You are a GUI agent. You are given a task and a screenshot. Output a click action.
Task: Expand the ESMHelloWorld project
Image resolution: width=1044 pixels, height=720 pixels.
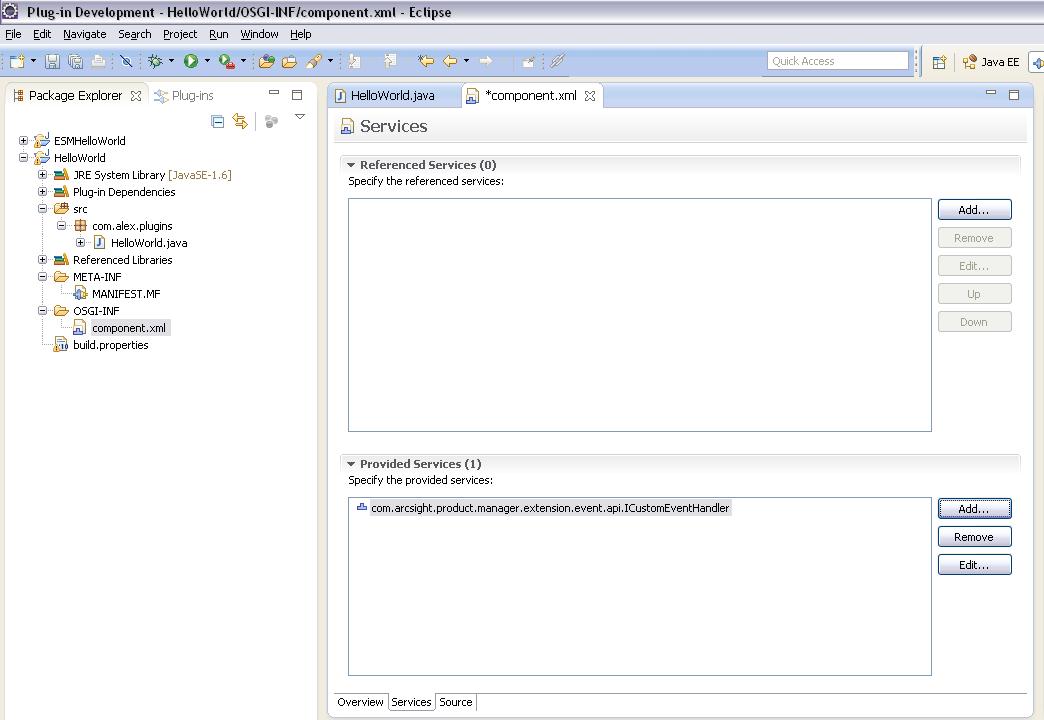pos(23,141)
